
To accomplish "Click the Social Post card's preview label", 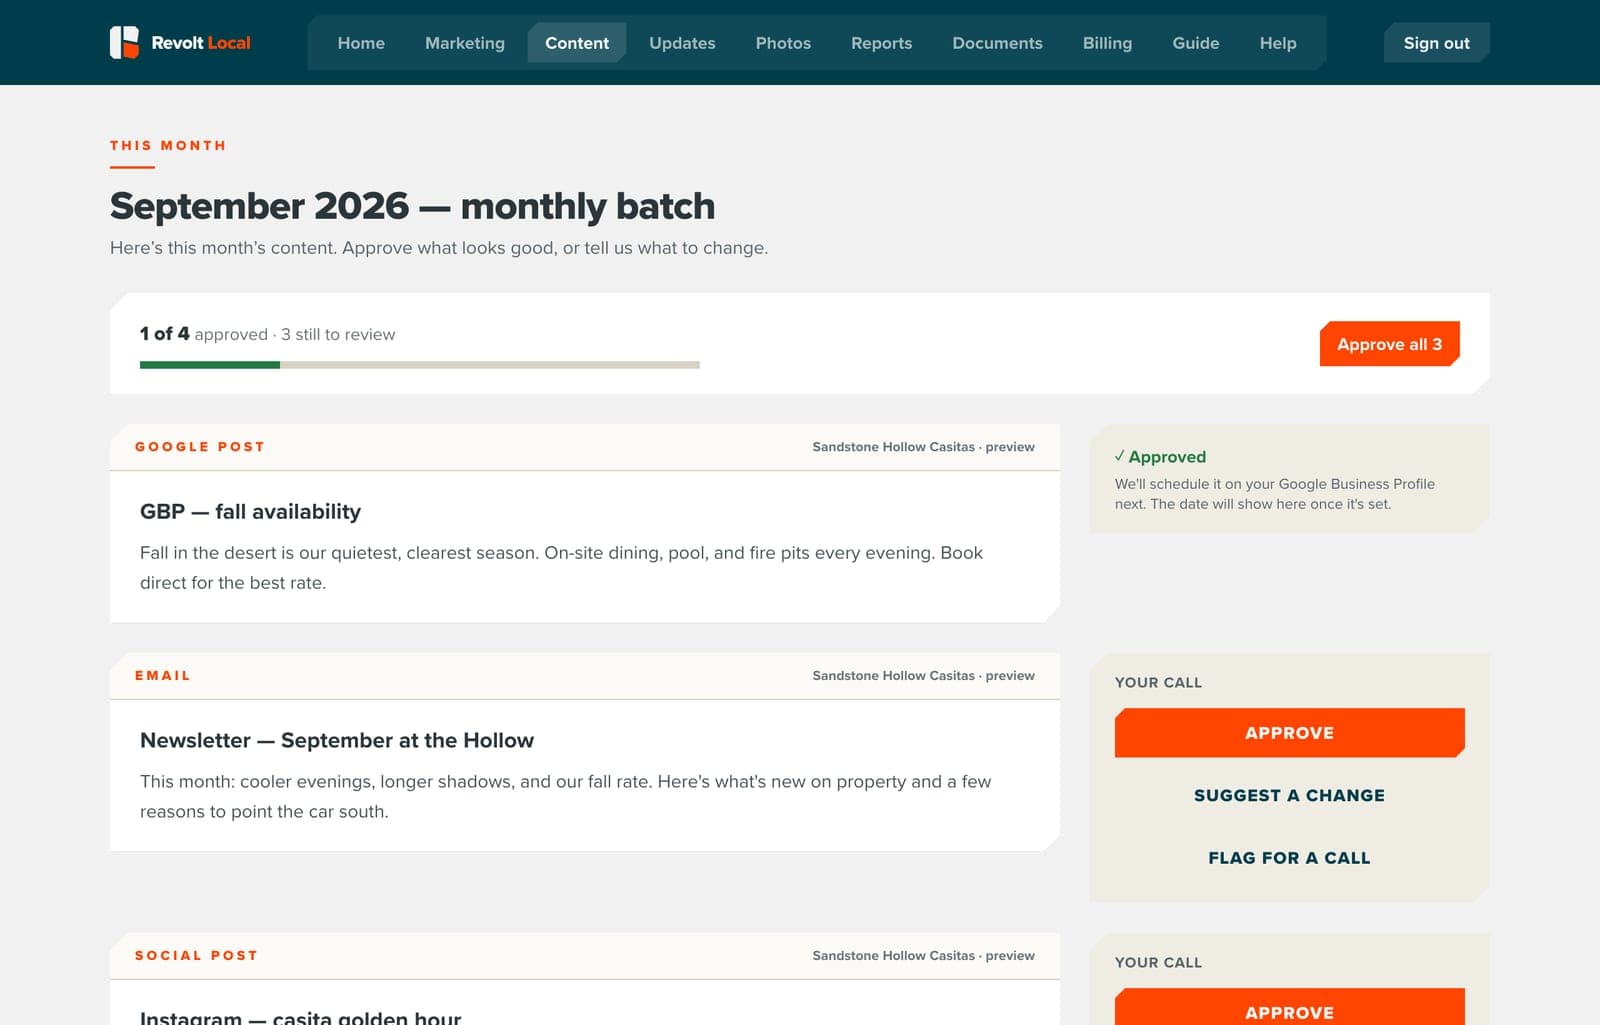I will tap(923, 956).
